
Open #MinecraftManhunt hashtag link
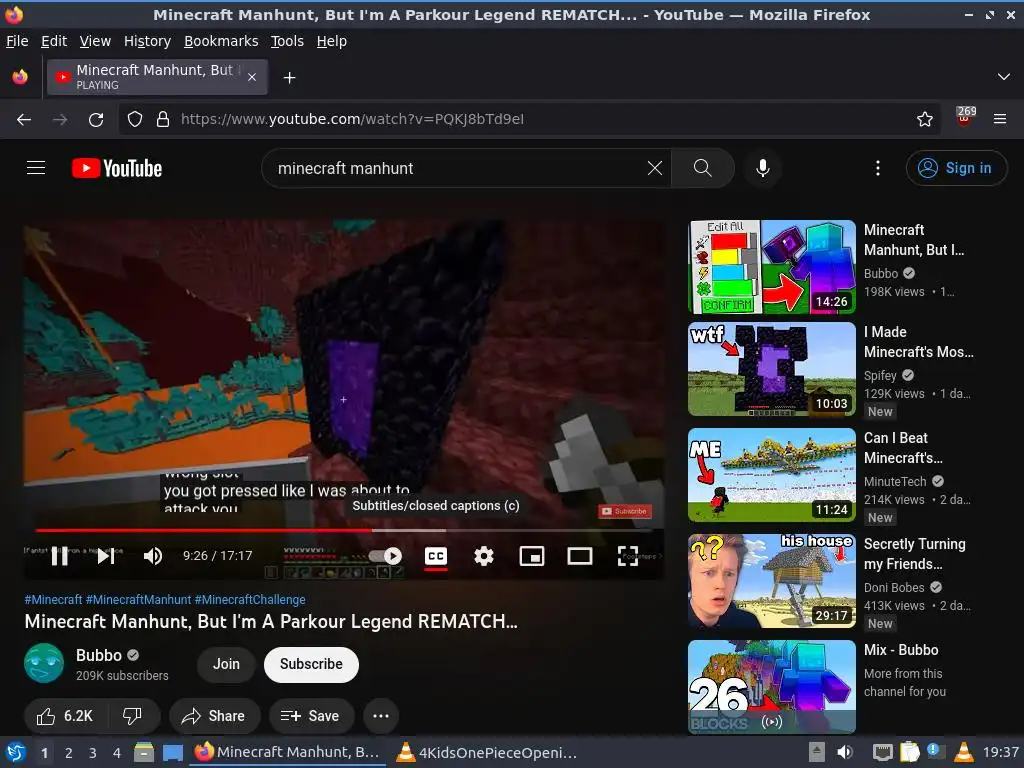click(138, 600)
